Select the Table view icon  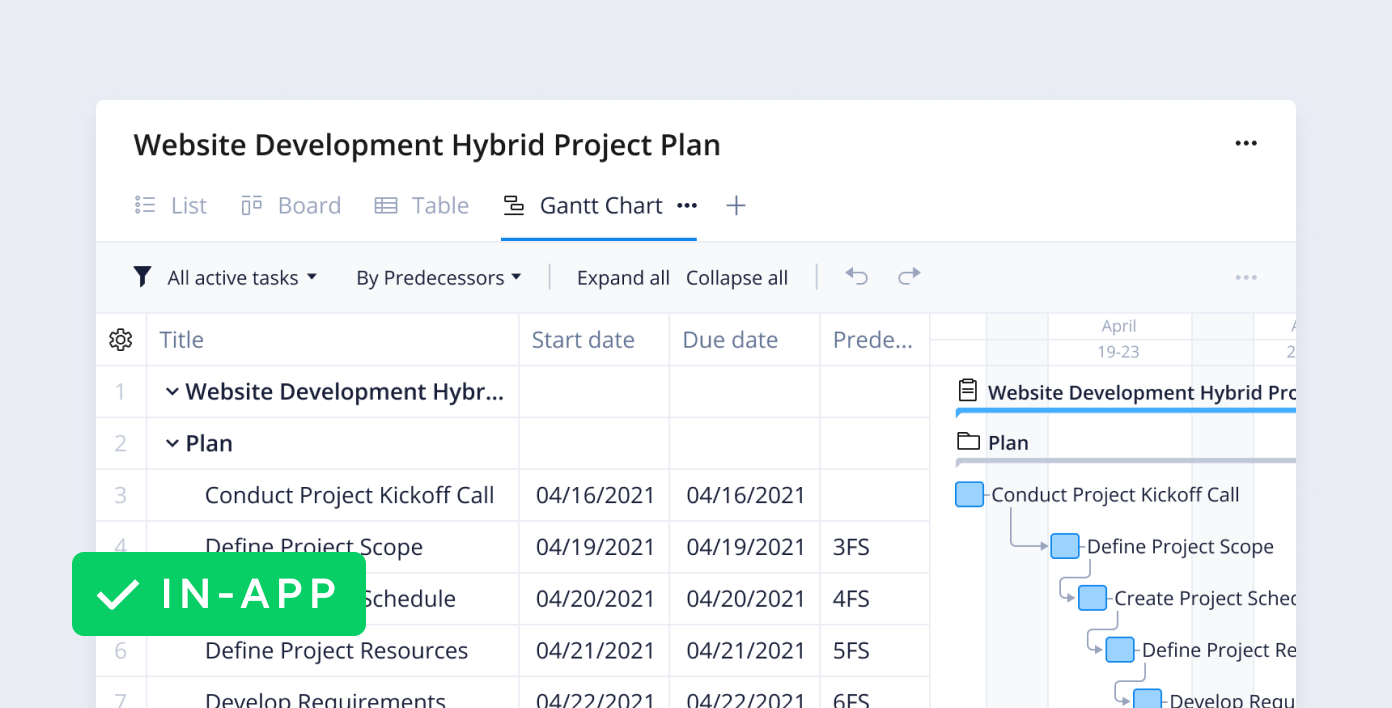point(385,205)
